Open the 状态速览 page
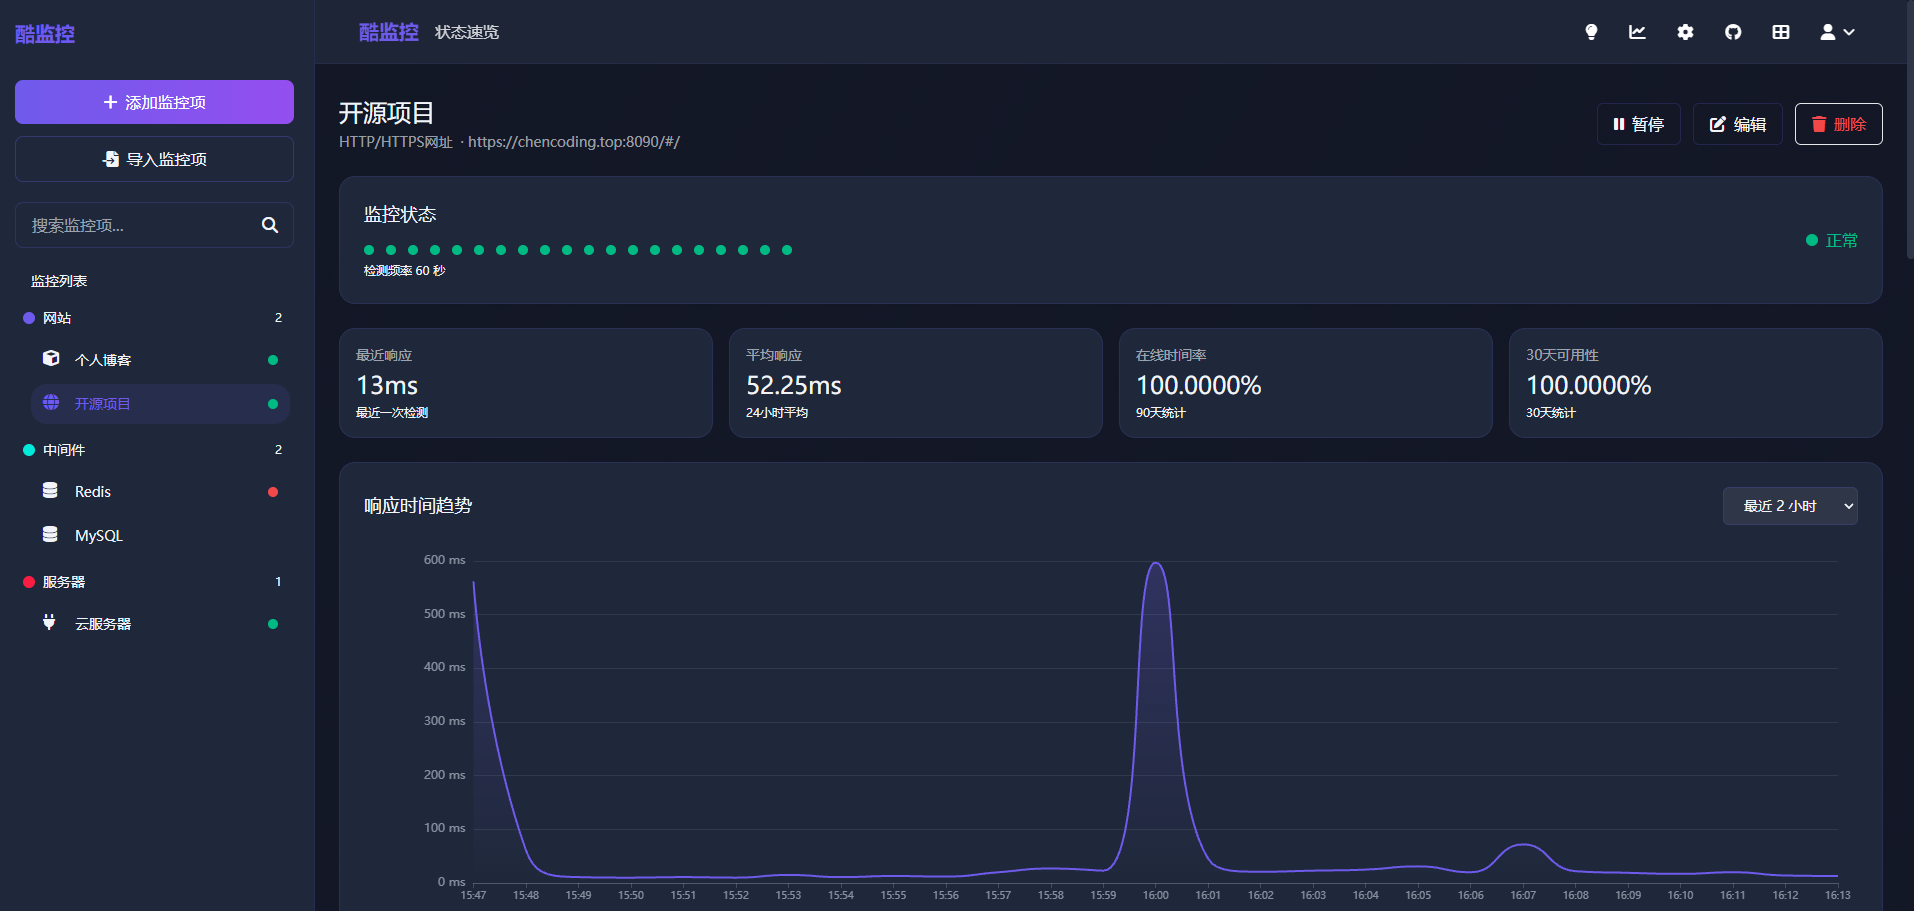The image size is (1914, 911). 467,32
